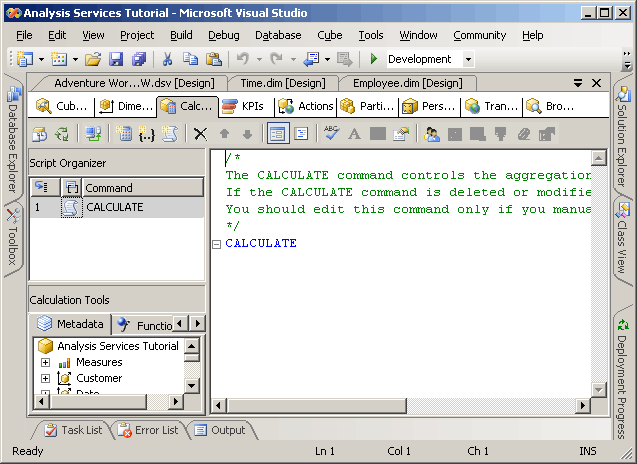Select the Metadata tab
The image size is (637, 464).
(x=70, y=324)
